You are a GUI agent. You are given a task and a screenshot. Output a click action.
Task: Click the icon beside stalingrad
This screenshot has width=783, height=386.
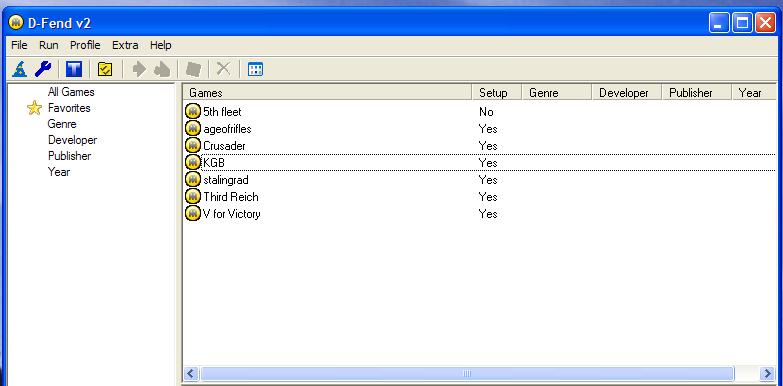(x=193, y=179)
